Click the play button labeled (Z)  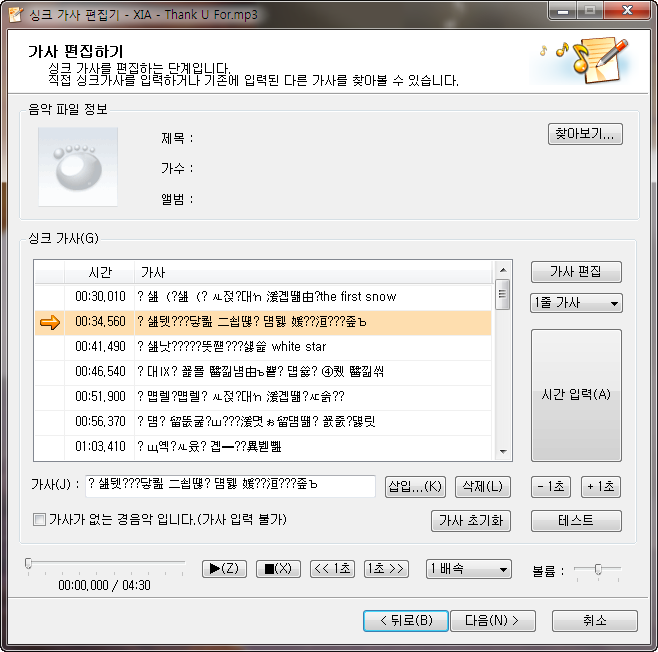[x=224, y=569]
